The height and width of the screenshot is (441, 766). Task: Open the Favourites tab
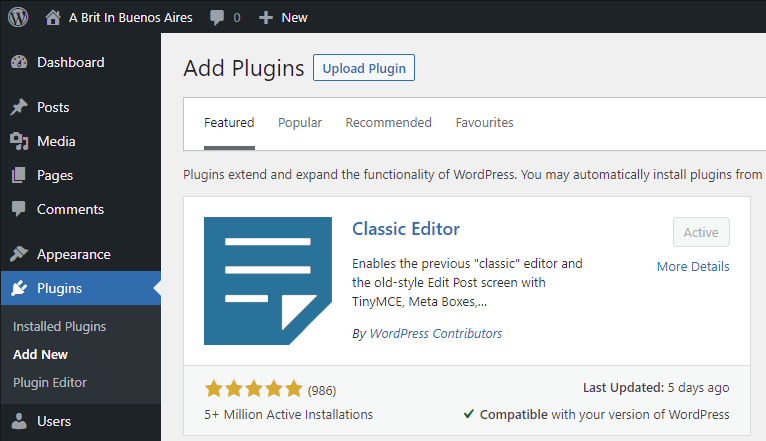pyautogui.click(x=485, y=123)
